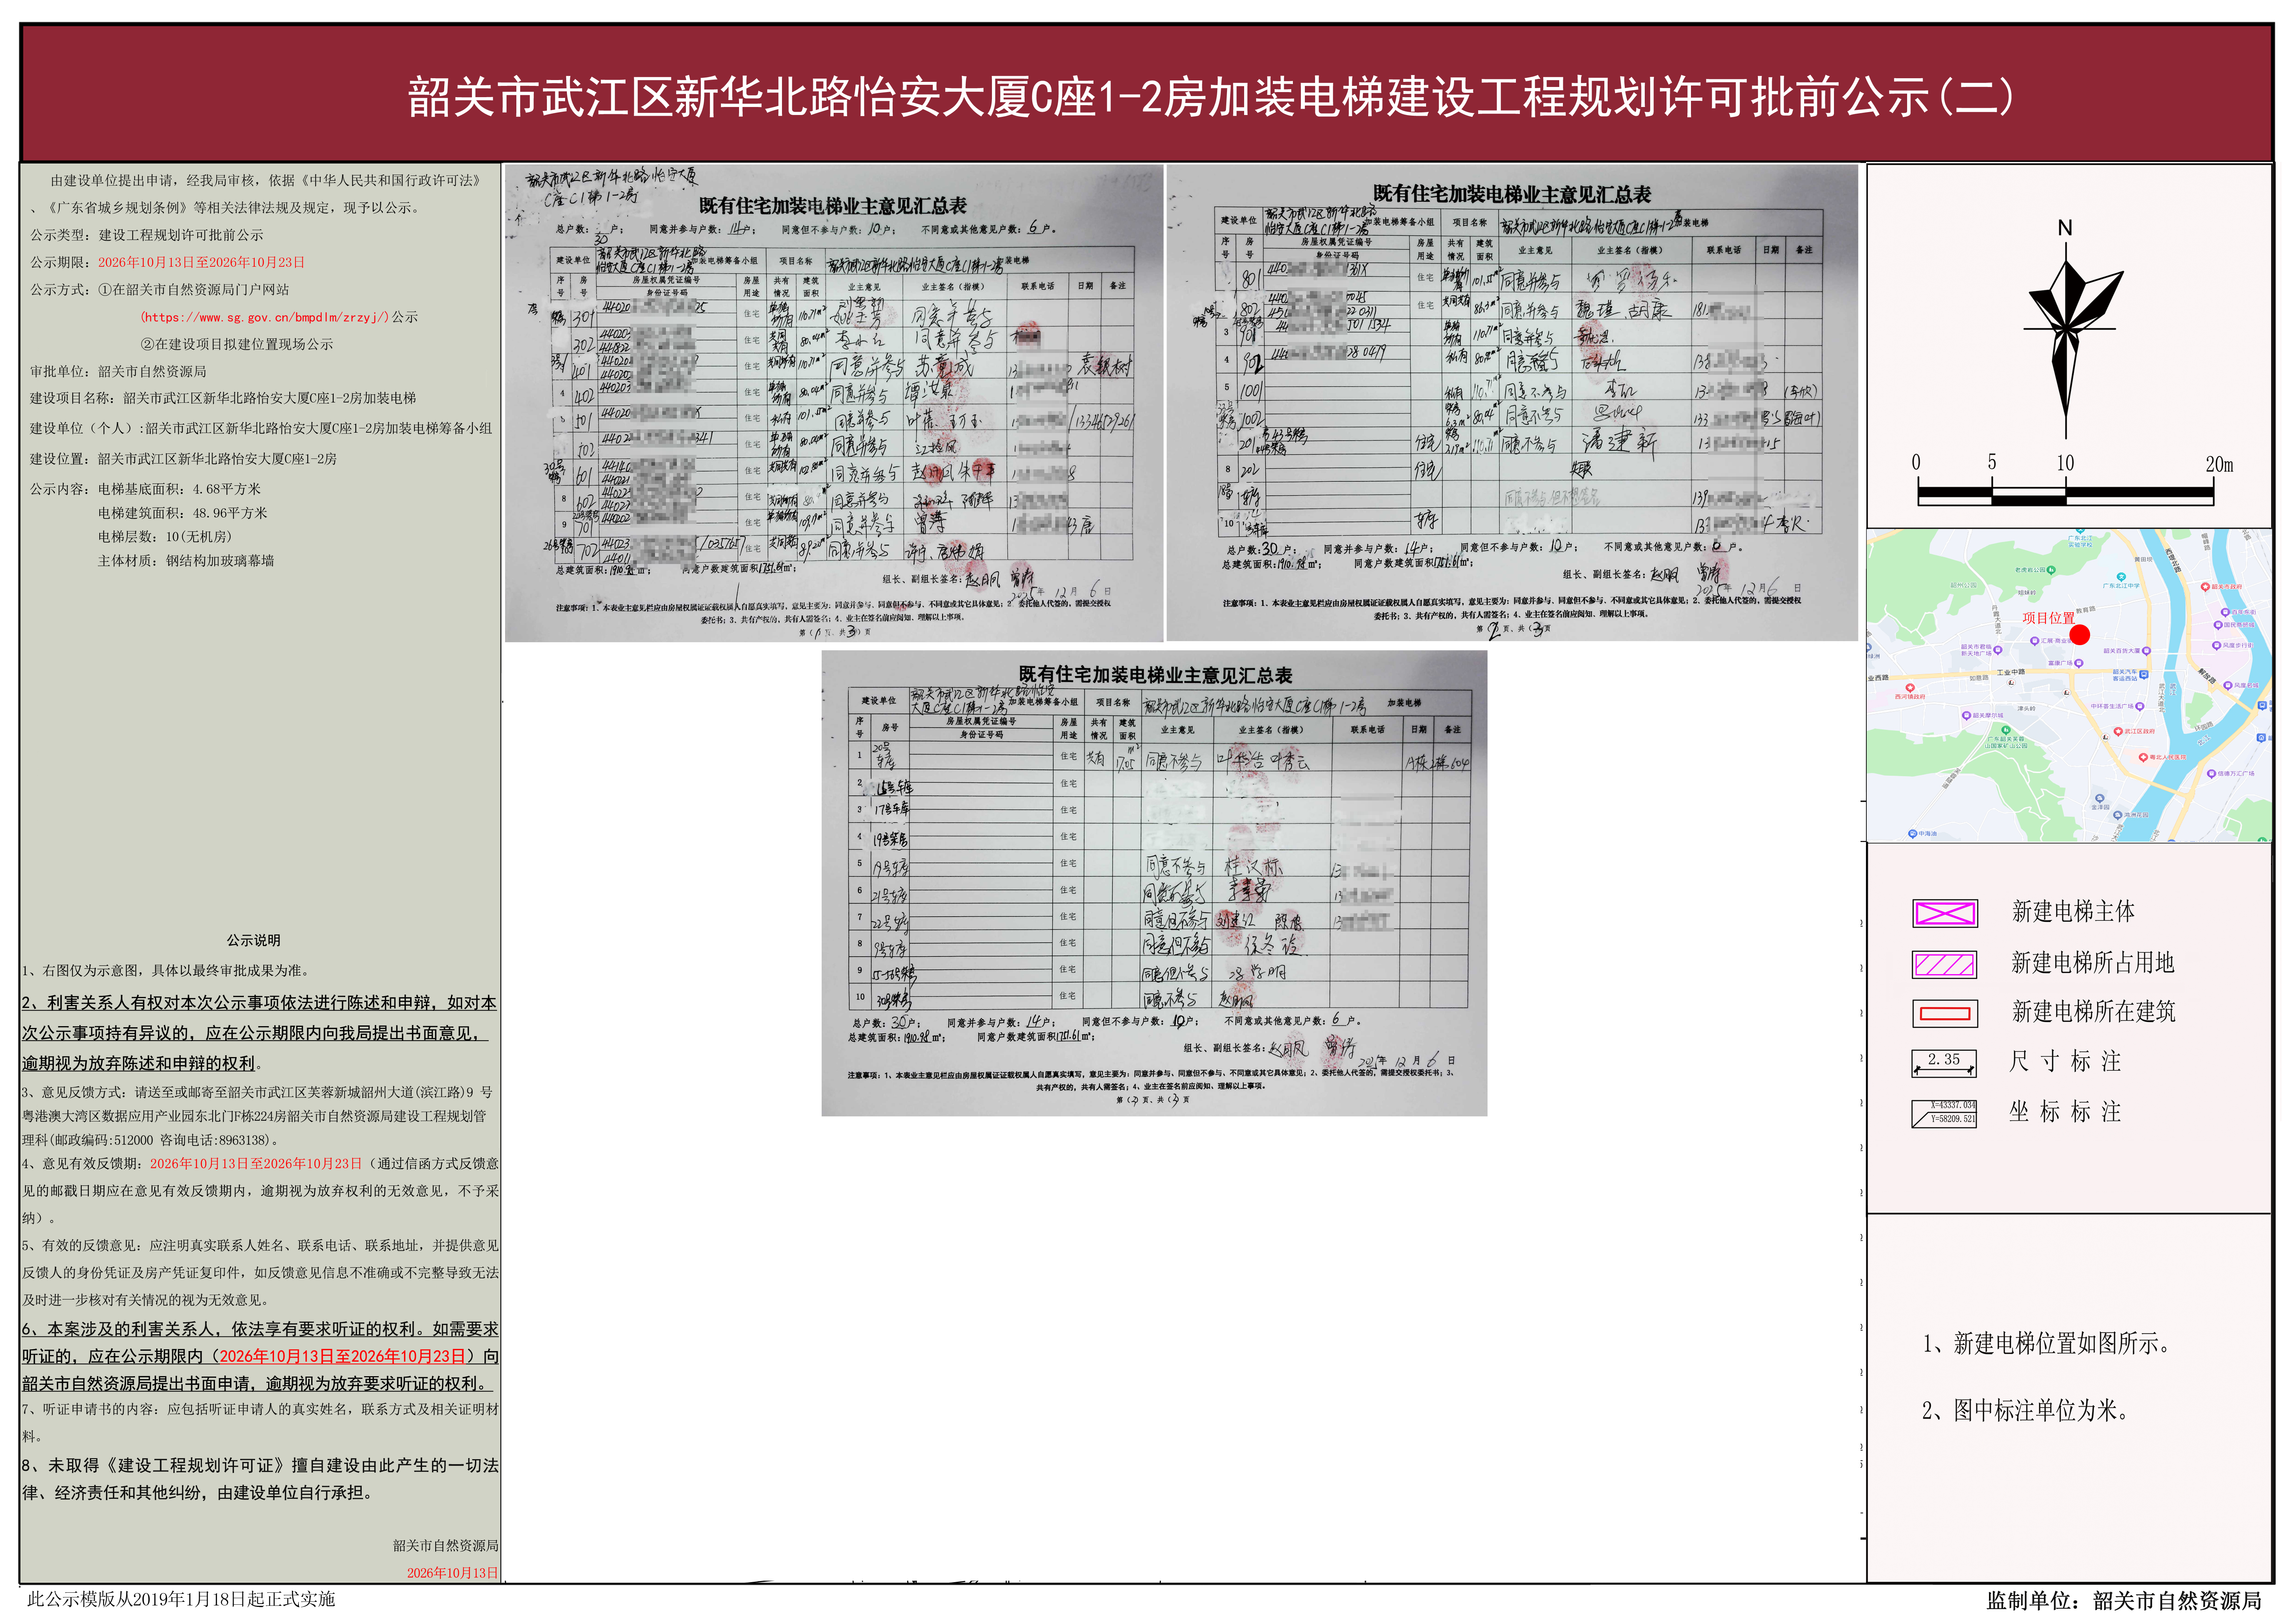Click the X/Y coordinate legend symbol

tap(1944, 1113)
